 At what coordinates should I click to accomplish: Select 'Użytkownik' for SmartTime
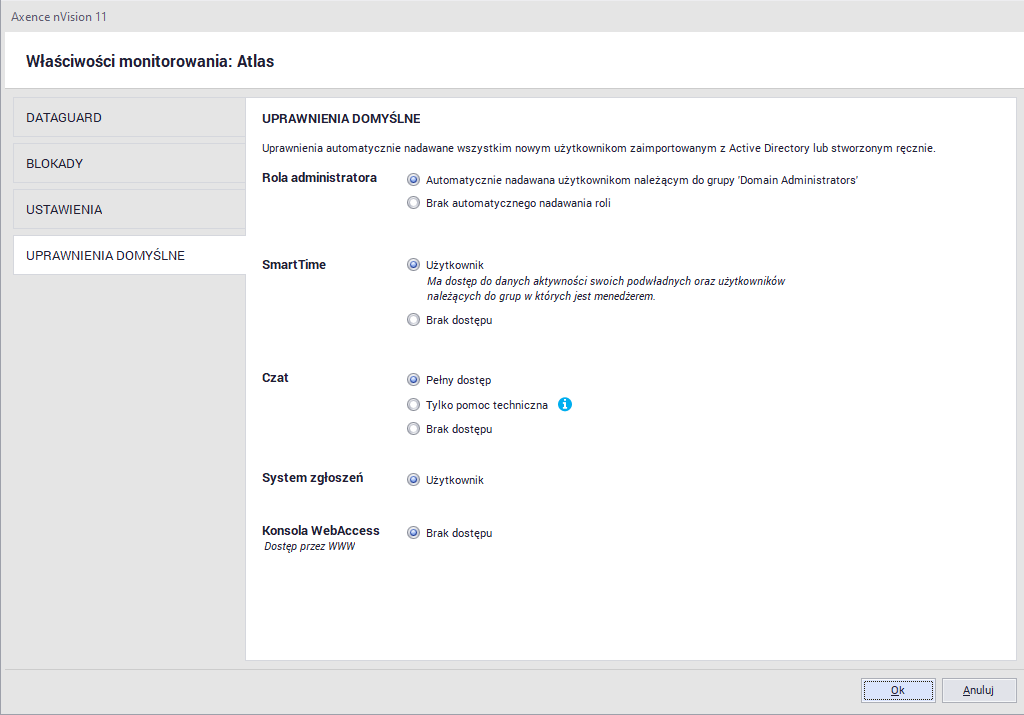tap(413, 264)
